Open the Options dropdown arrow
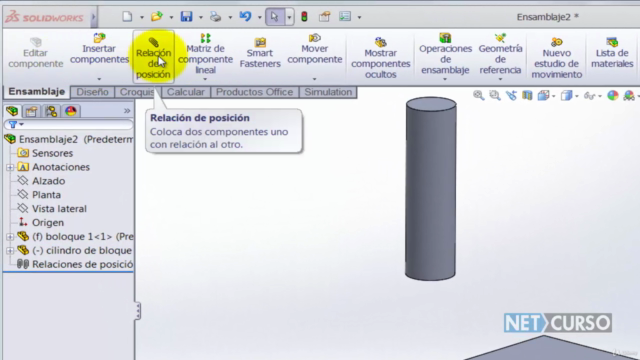This screenshot has height=360, width=640. 359,18
